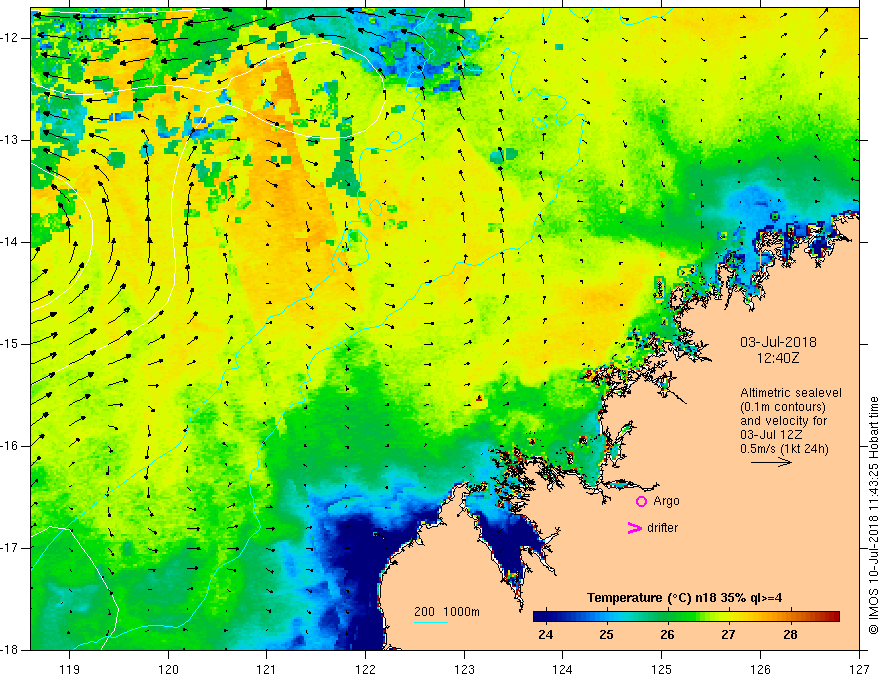Click the colour bar tick label 25
Viewport: 880px width, 680px height.
click(x=606, y=635)
